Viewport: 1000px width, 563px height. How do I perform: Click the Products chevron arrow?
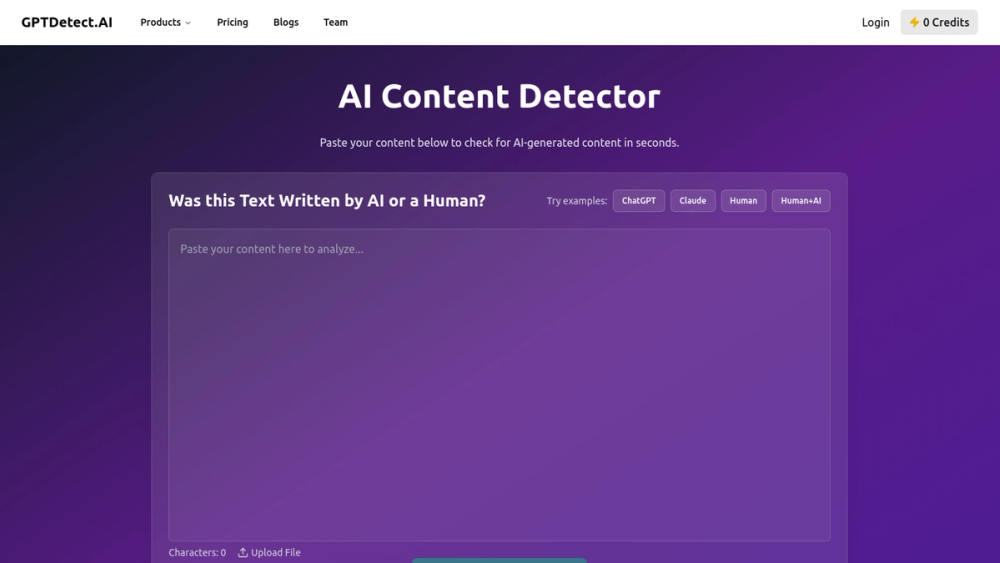click(188, 23)
